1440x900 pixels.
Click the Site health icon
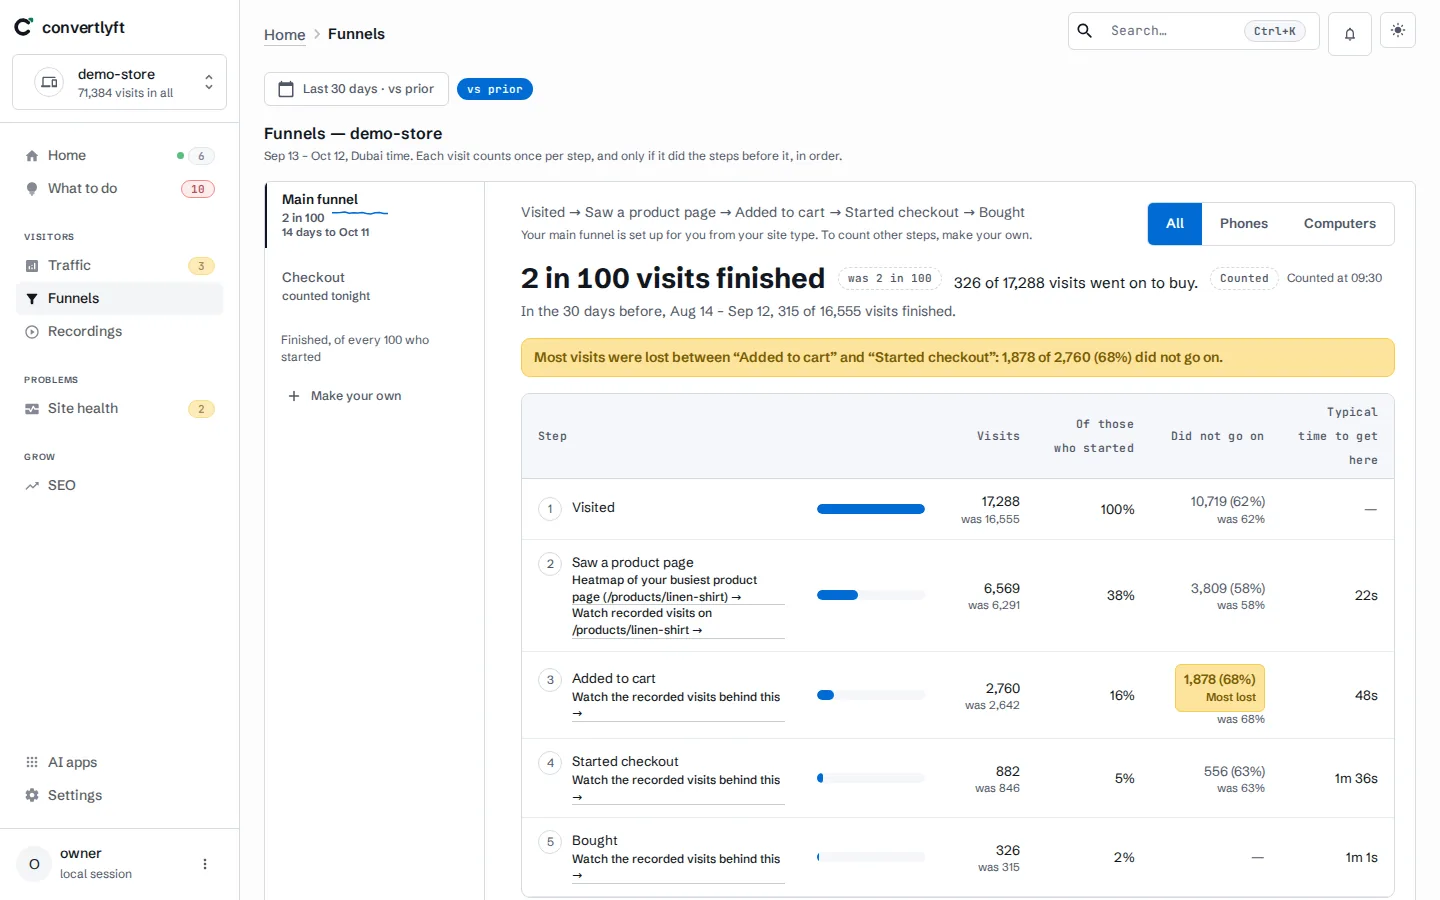pyautogui.click(x=32, y=408)
